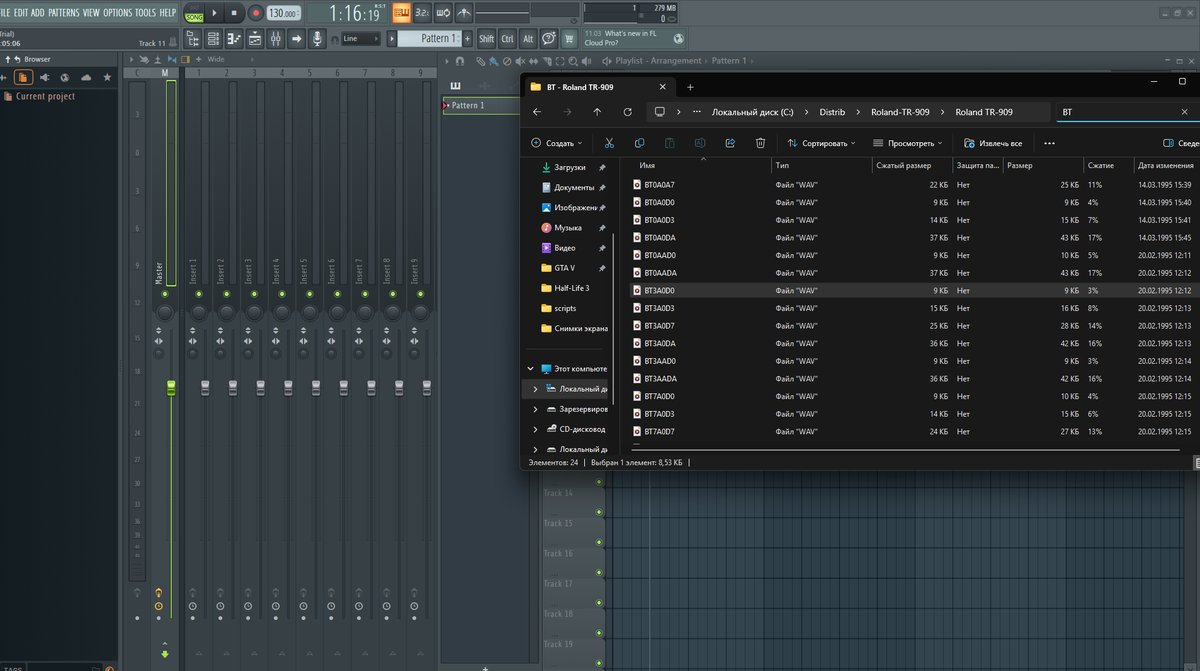Stop playback in FL Studio transport
This screenshot has width=1200, height=671.
point(234,13)
